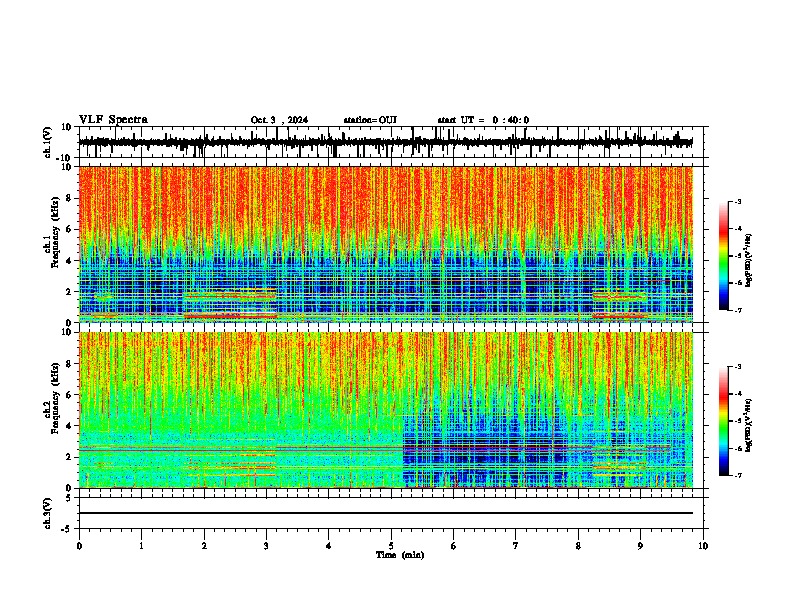Click the 8 kHz tick on ch.1 spectrogram

point(69,198)
